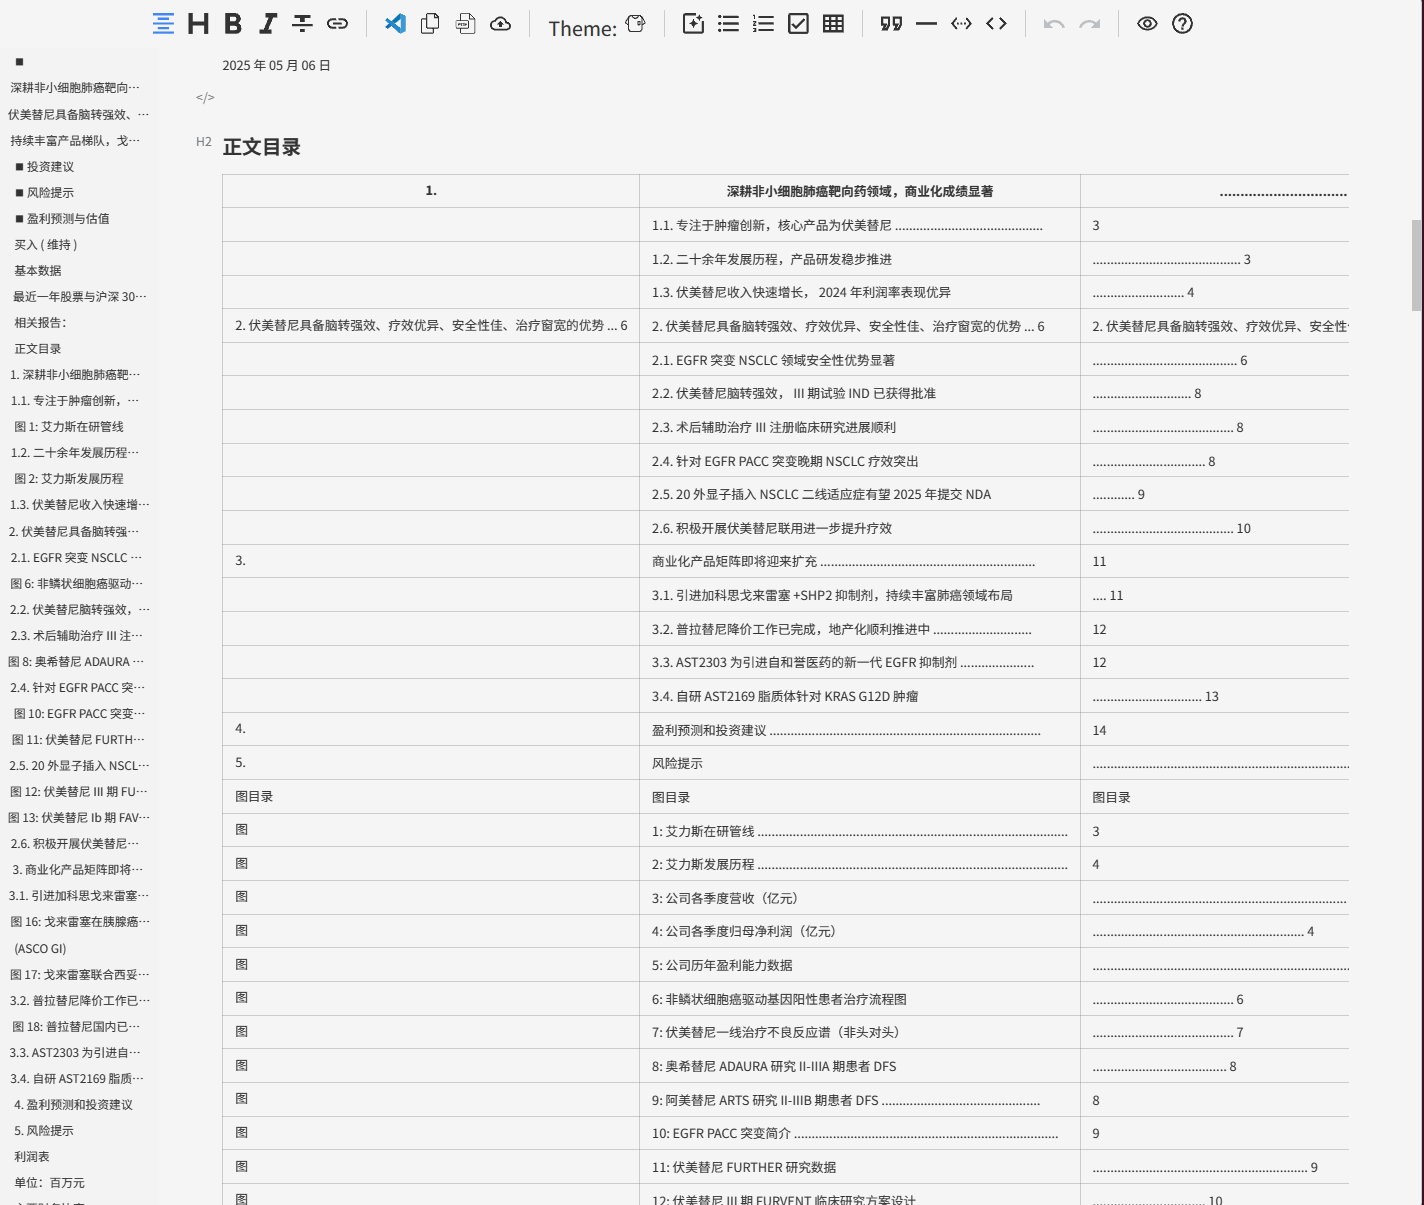Viewport: 1424px width, 1205px height.
Task: Select outline item 风险提示 in the sidebar
Action: 45,192
